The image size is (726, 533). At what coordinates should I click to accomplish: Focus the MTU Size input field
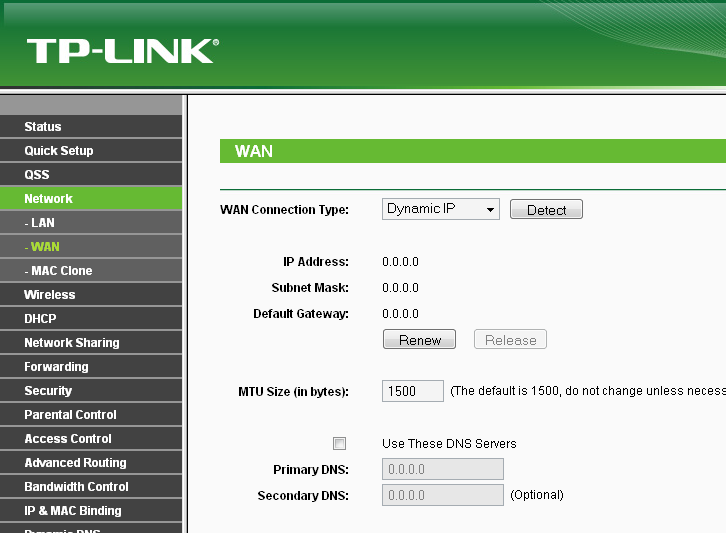413,391
